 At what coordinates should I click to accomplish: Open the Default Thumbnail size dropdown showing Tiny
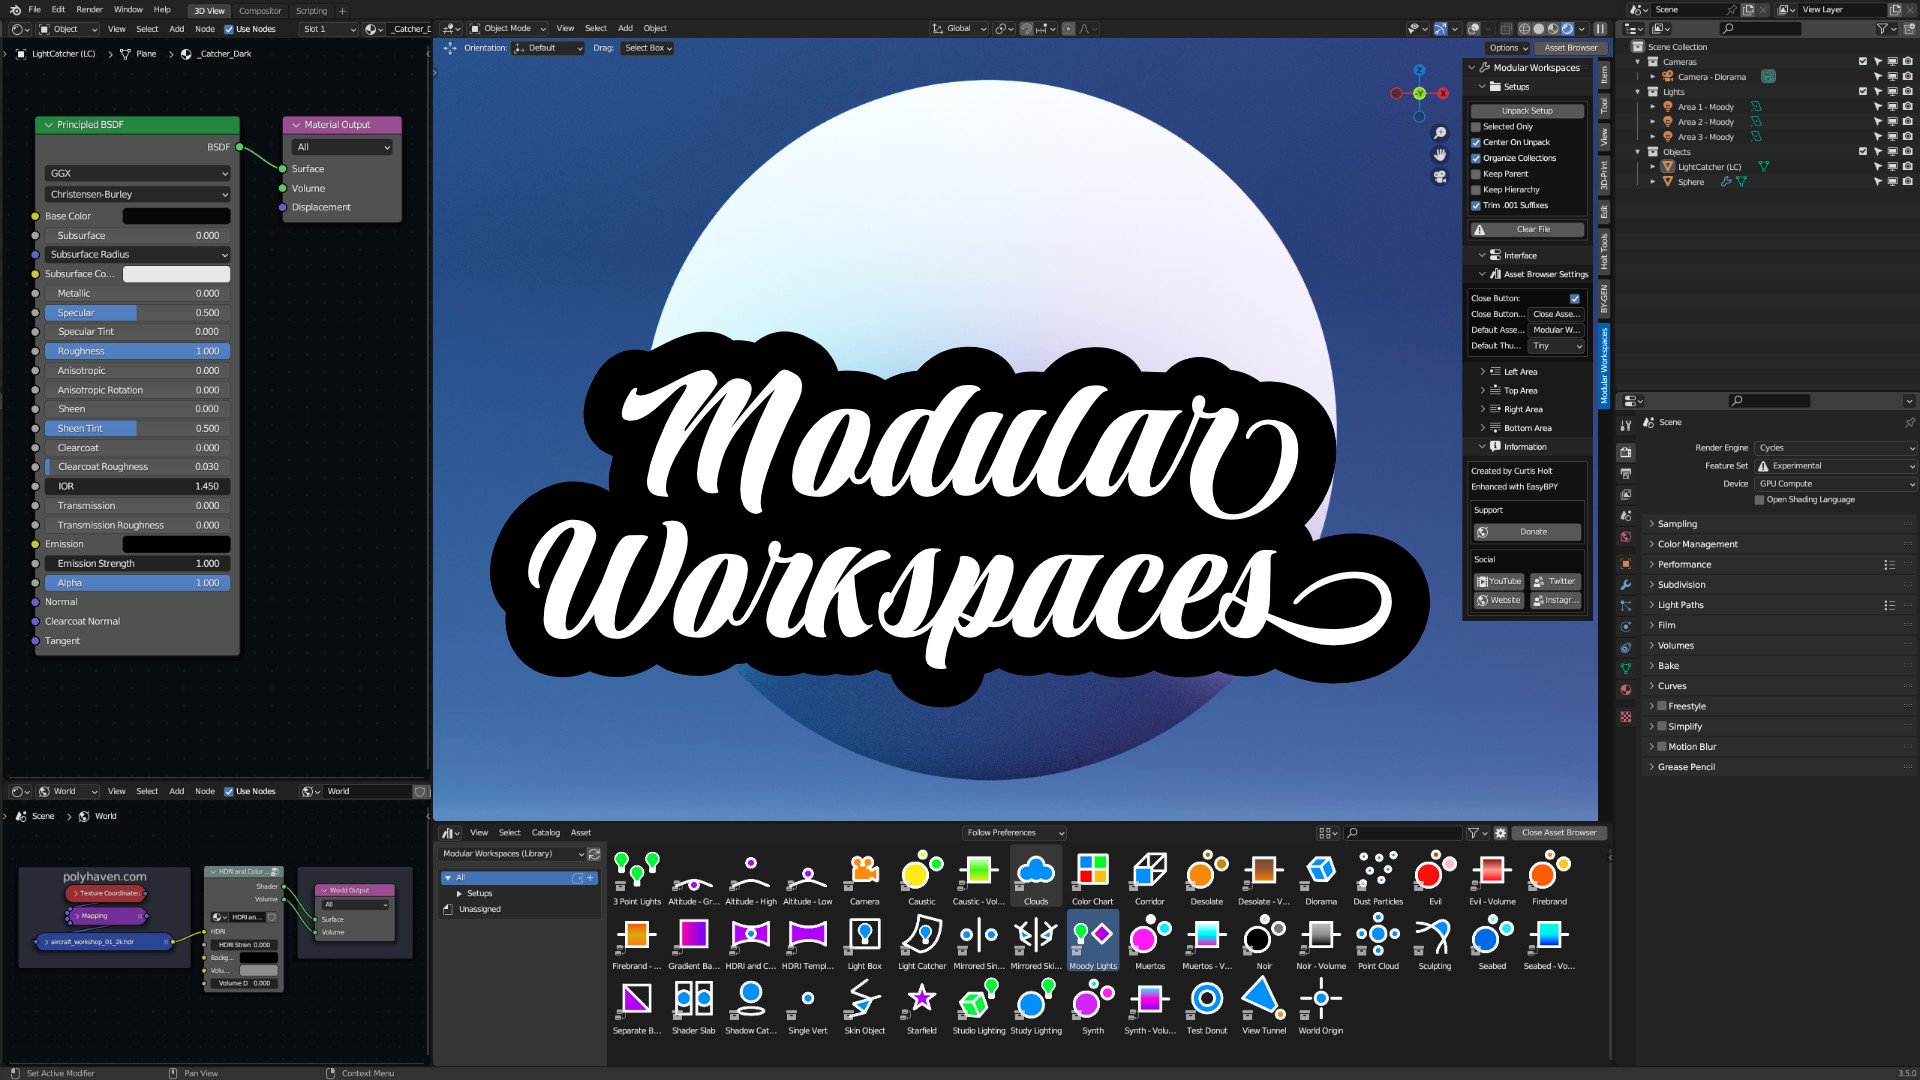[1556, 345]
